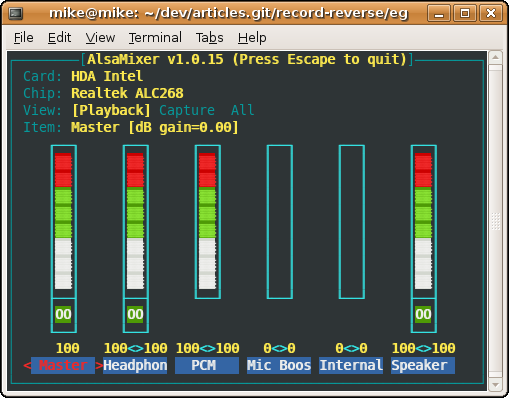Click the Speaker volume bar
Image resolution: width=509 pixels, height=398 pixels.
[424, 221]
